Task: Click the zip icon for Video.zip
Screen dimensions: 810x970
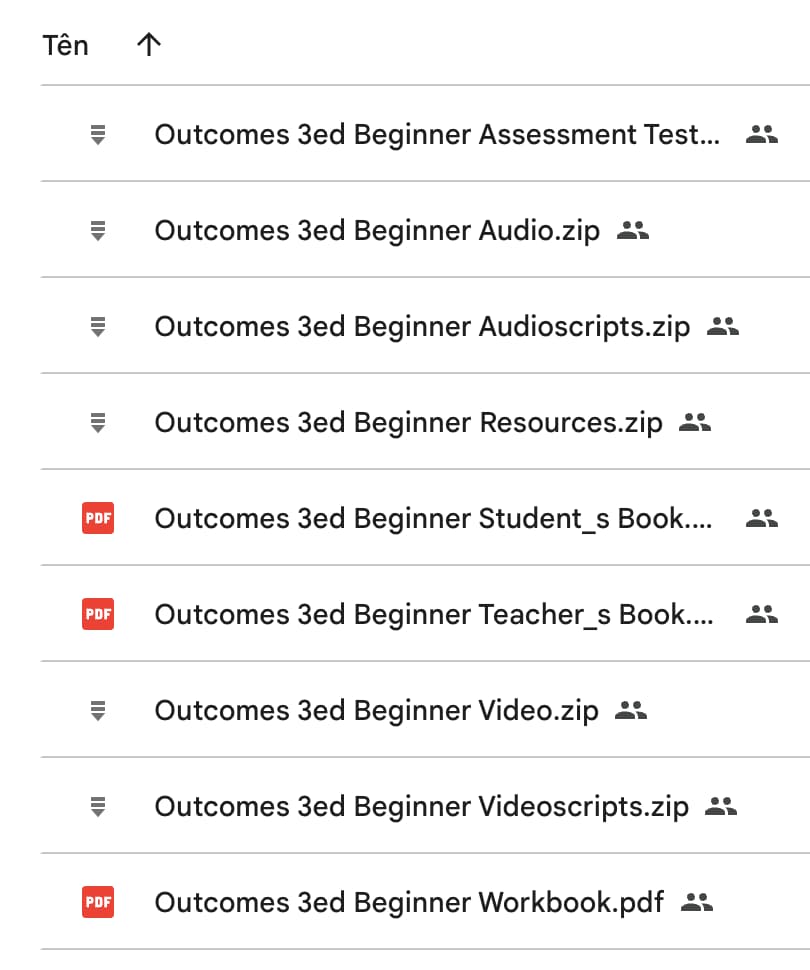Action: click(98, 710)
